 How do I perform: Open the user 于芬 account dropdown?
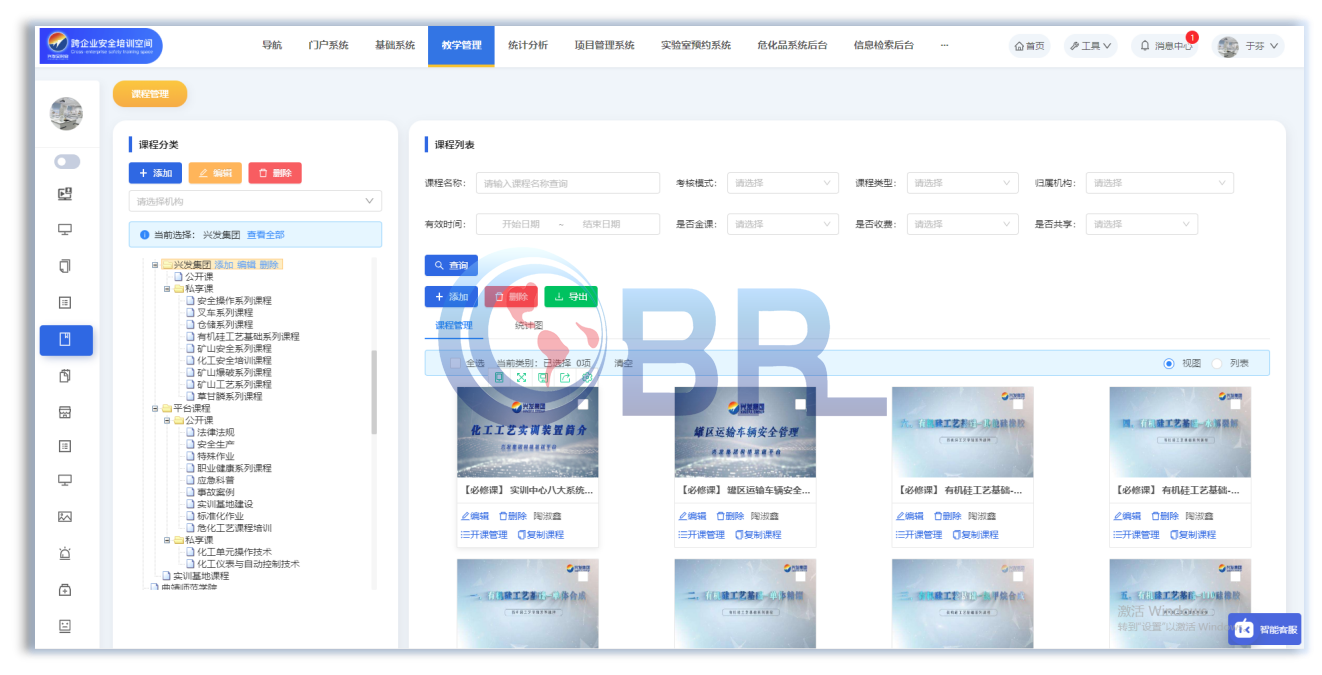pos(1248,46)
